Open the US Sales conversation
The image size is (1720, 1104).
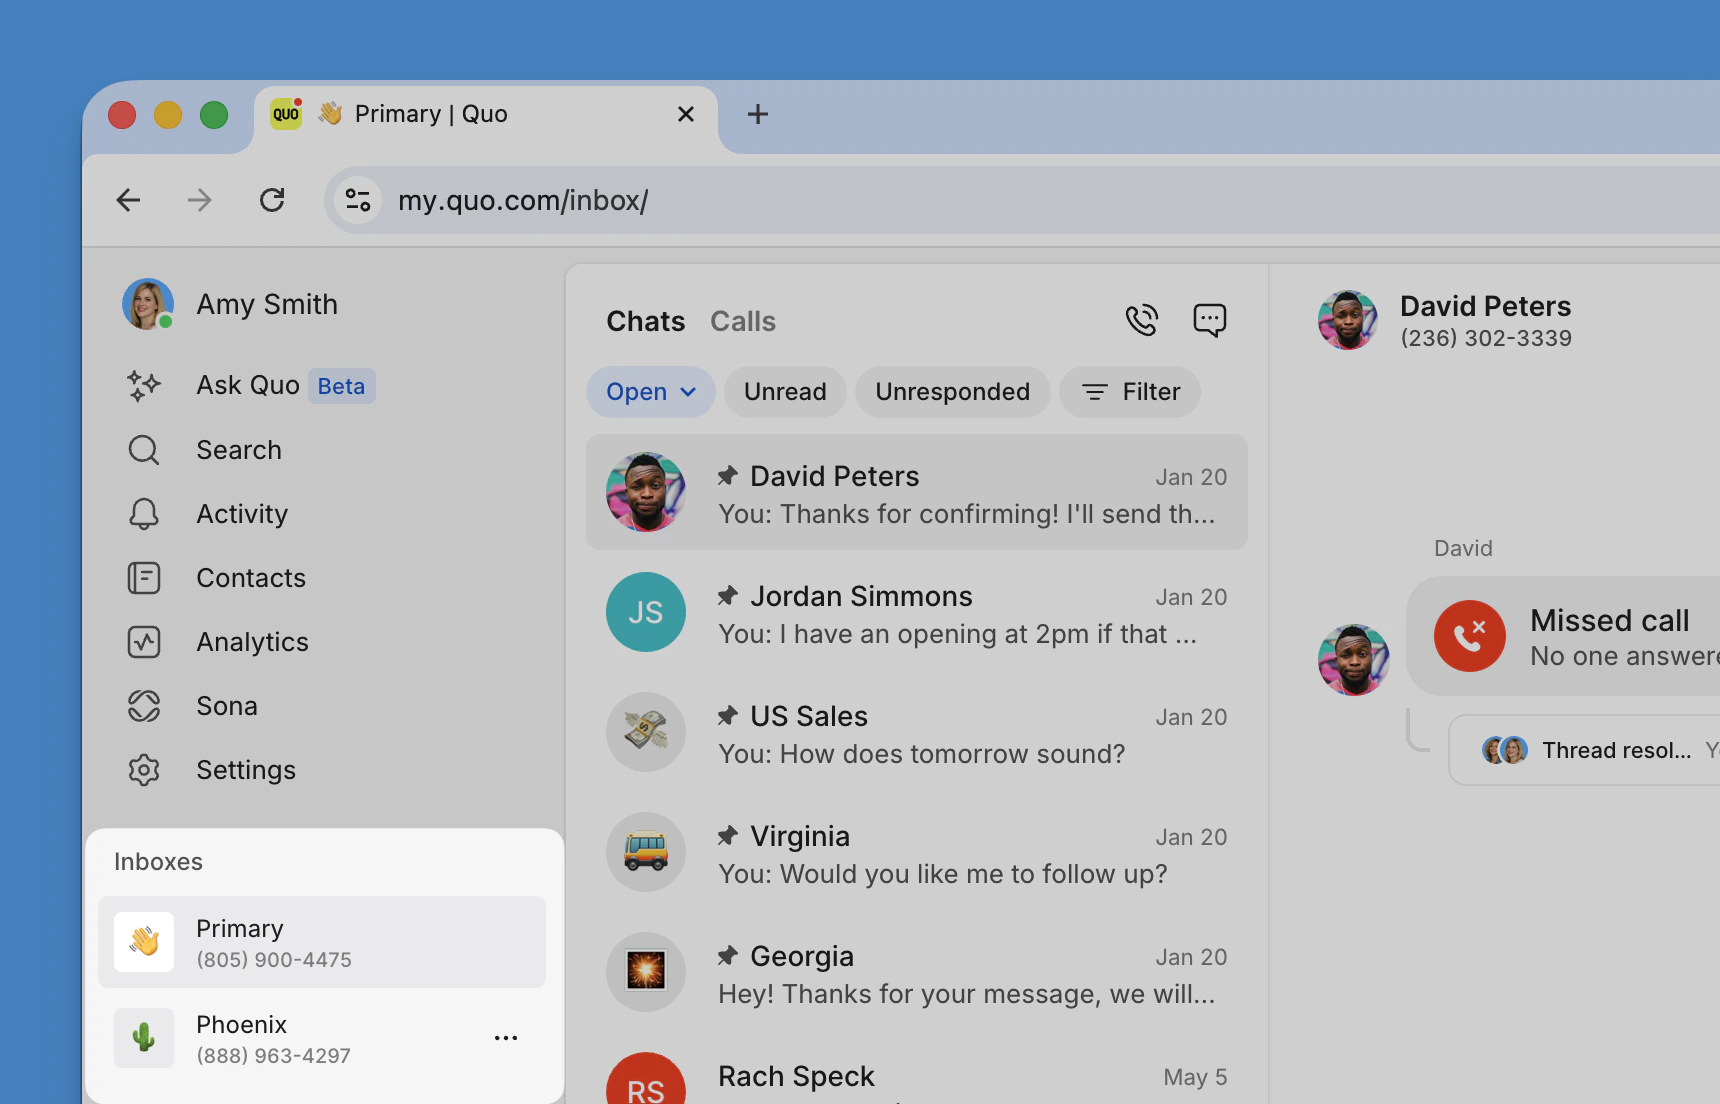point(917,732)
